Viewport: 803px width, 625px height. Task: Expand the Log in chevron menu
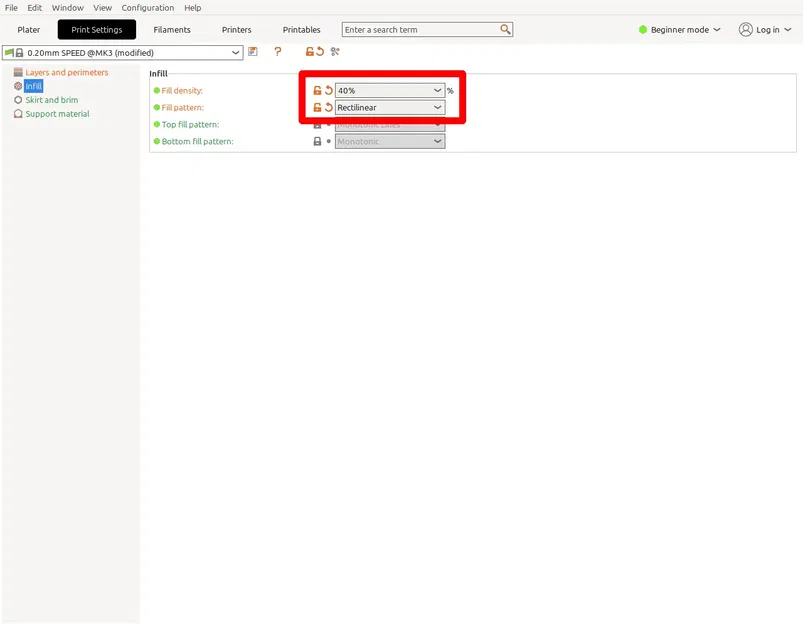[x=788, y=29]
